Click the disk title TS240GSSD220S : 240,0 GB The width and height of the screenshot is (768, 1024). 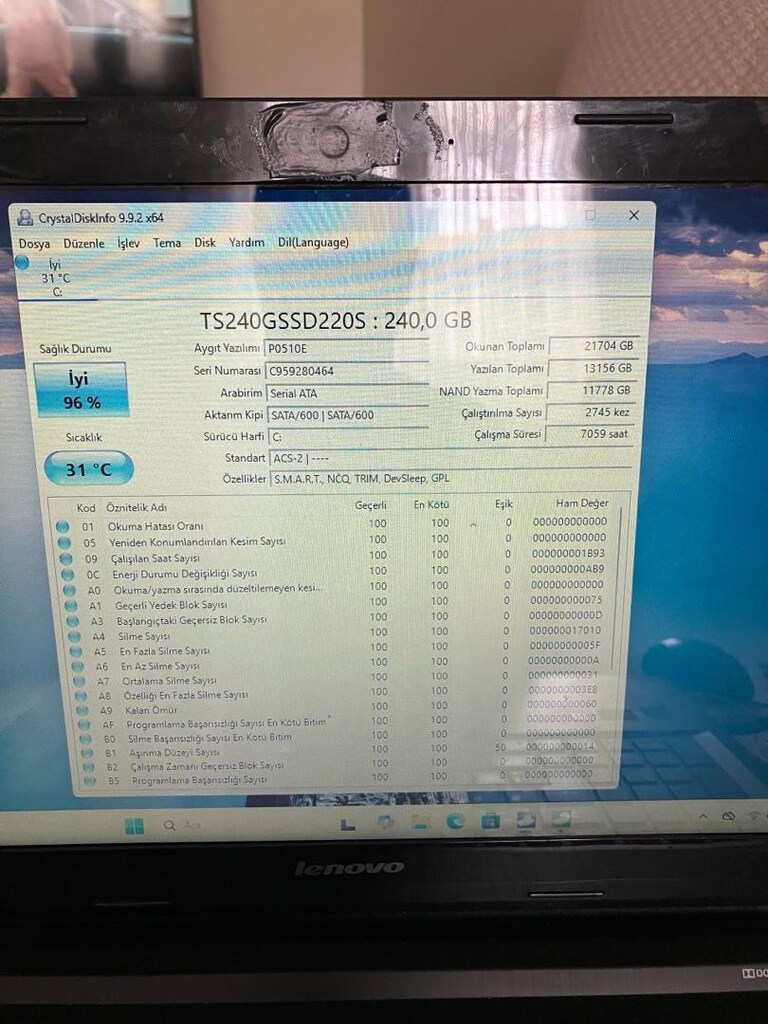click(336, 321)
